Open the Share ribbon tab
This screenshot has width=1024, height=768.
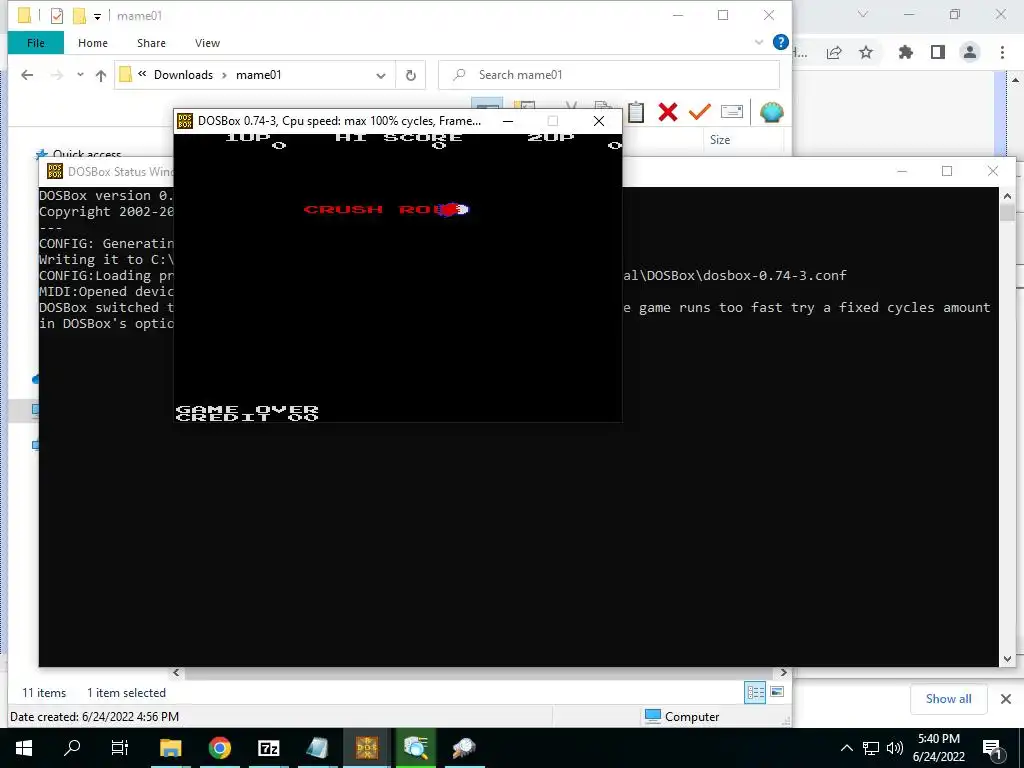[x=151, y=43]
